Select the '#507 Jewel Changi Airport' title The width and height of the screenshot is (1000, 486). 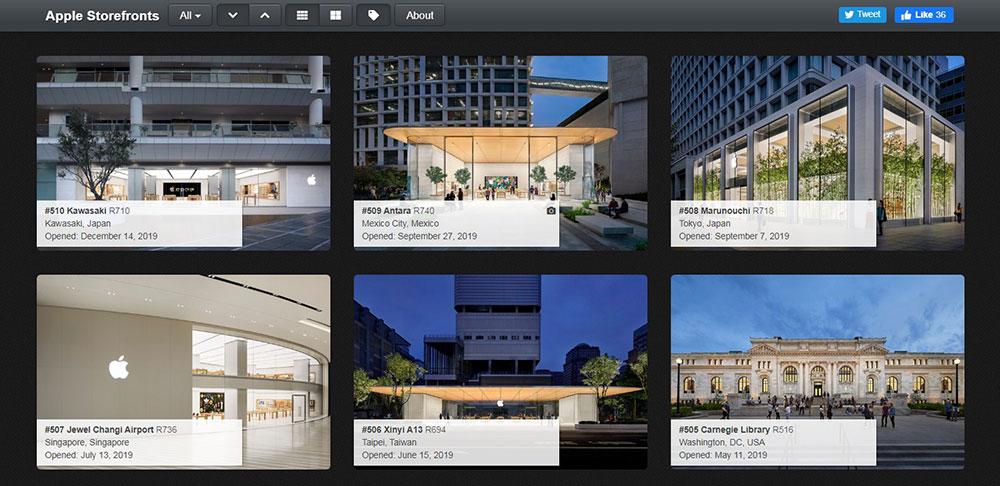[99, 430]
